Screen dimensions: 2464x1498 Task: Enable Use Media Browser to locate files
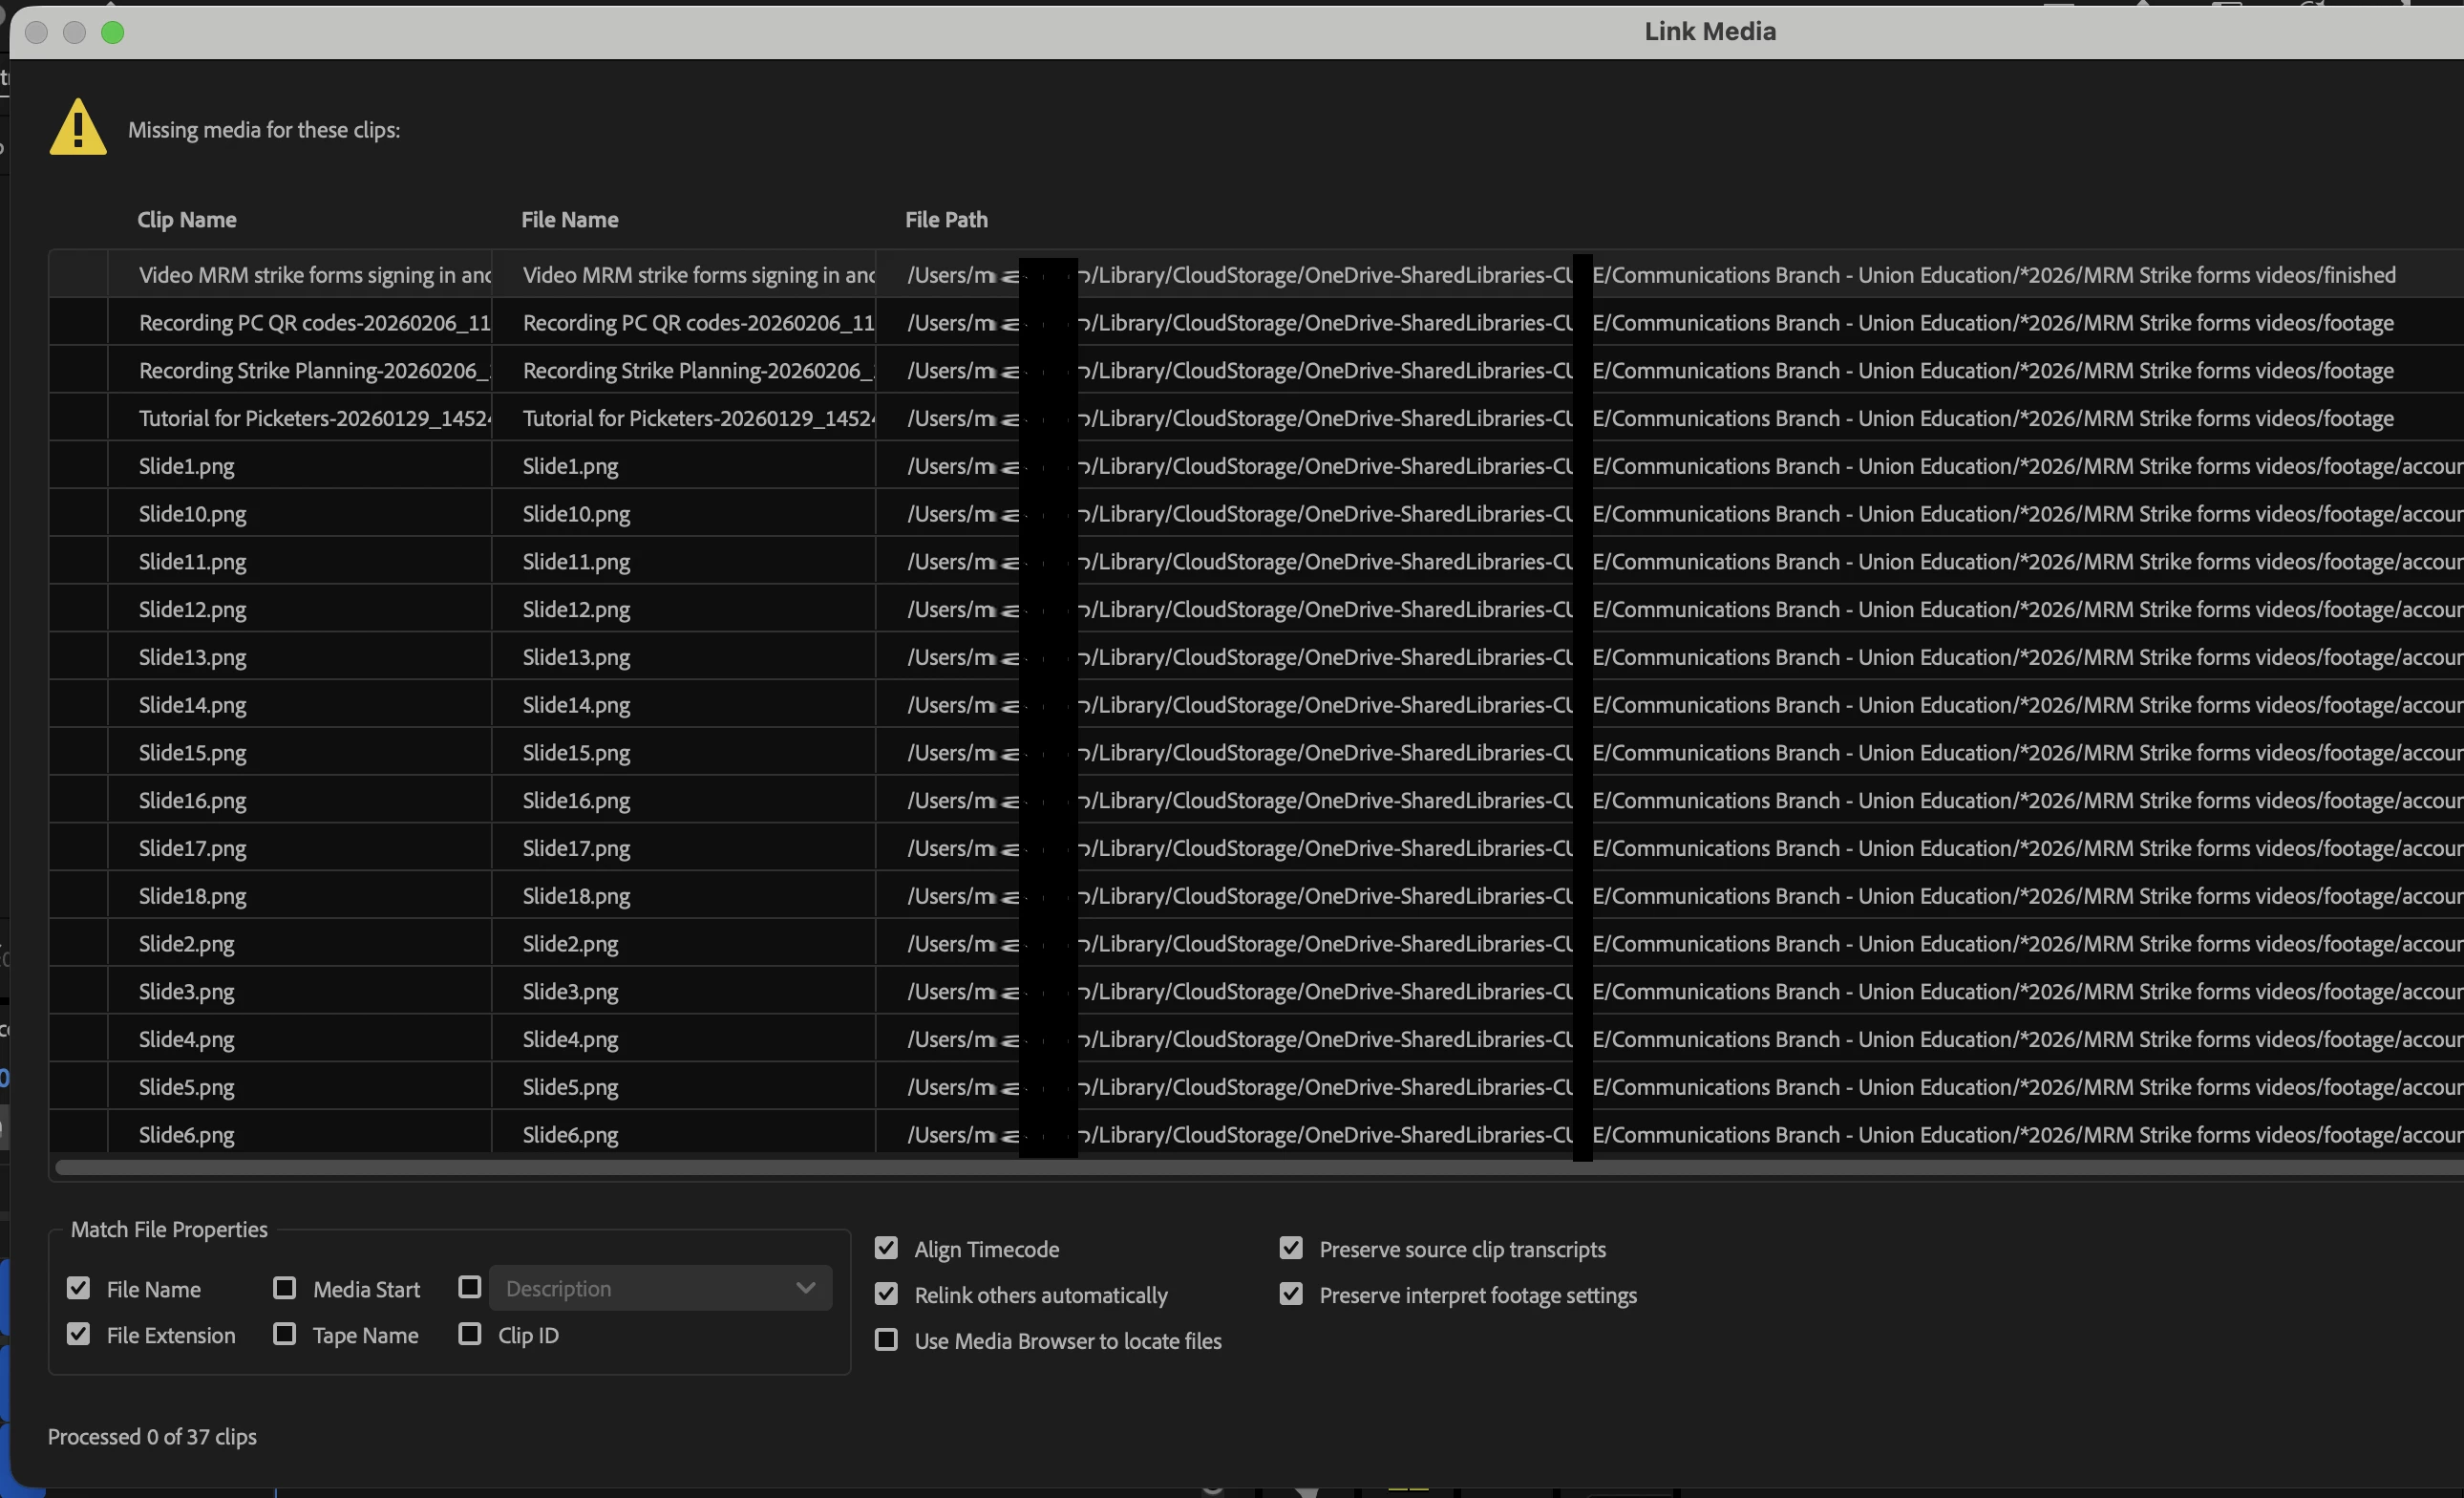[x=886, y=1340]
